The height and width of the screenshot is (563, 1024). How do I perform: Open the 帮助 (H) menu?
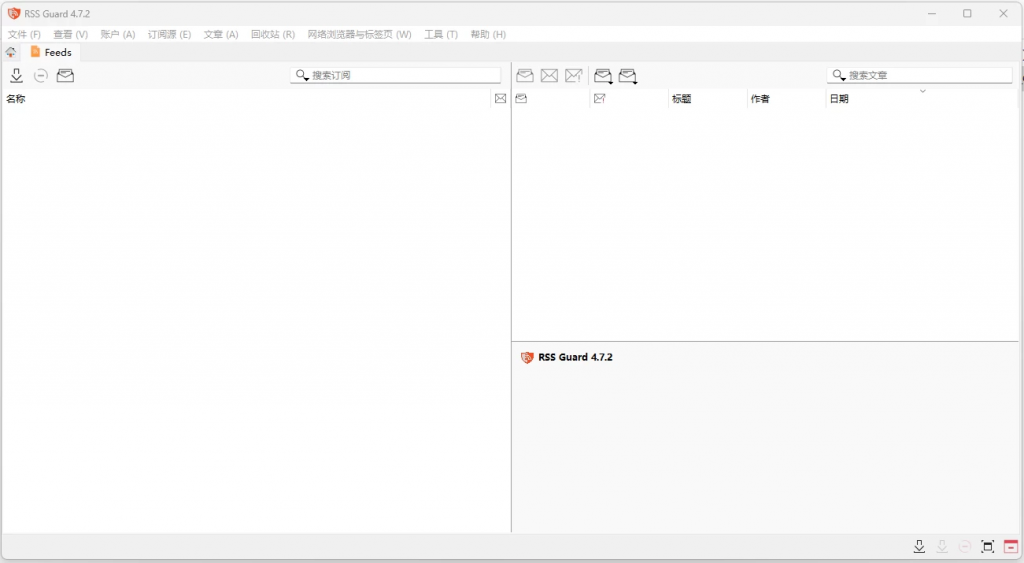click(488, 34)
